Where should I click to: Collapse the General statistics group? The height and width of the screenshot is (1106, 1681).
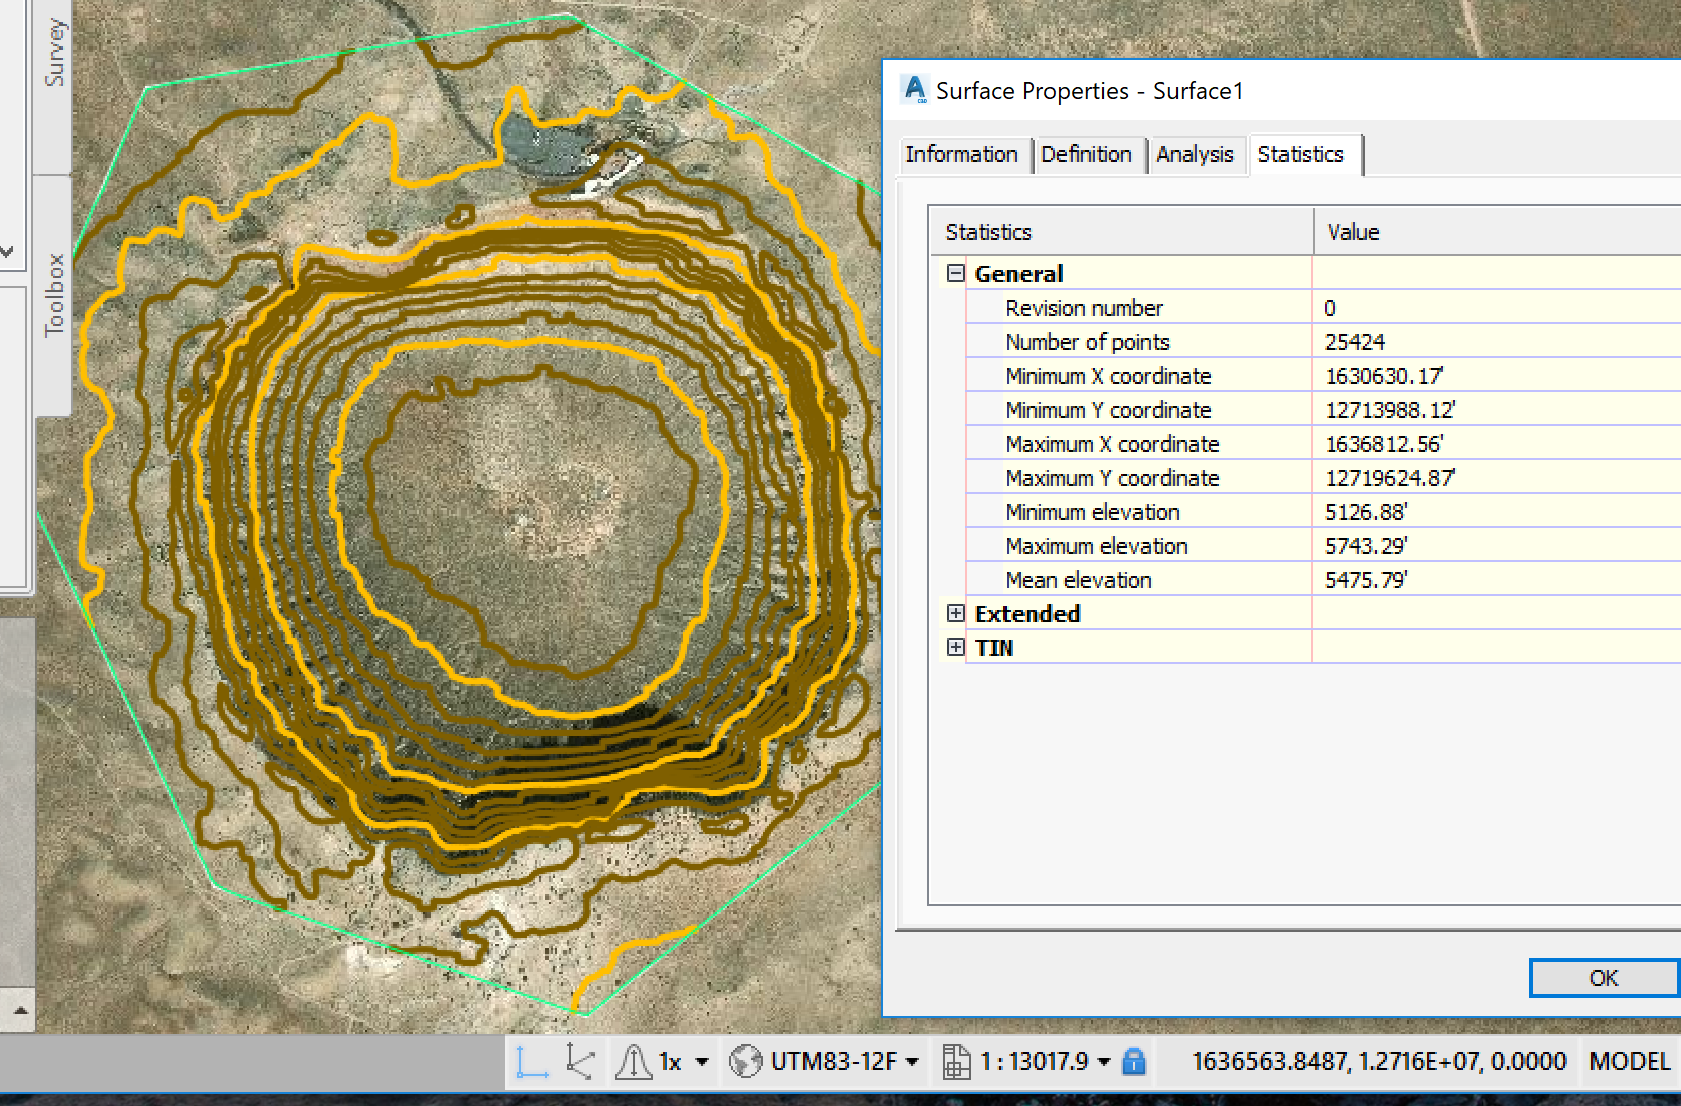[956, 273]
